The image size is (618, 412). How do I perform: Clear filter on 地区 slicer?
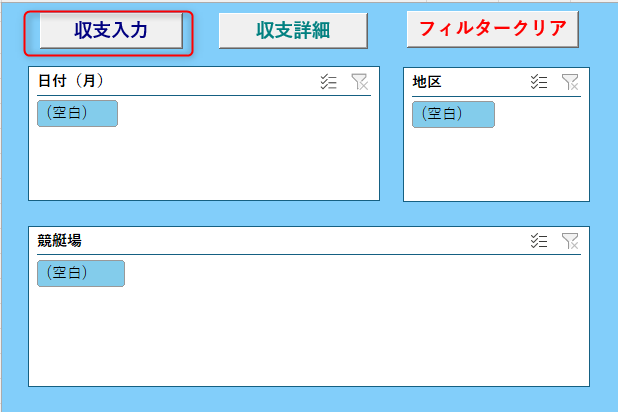570,82
